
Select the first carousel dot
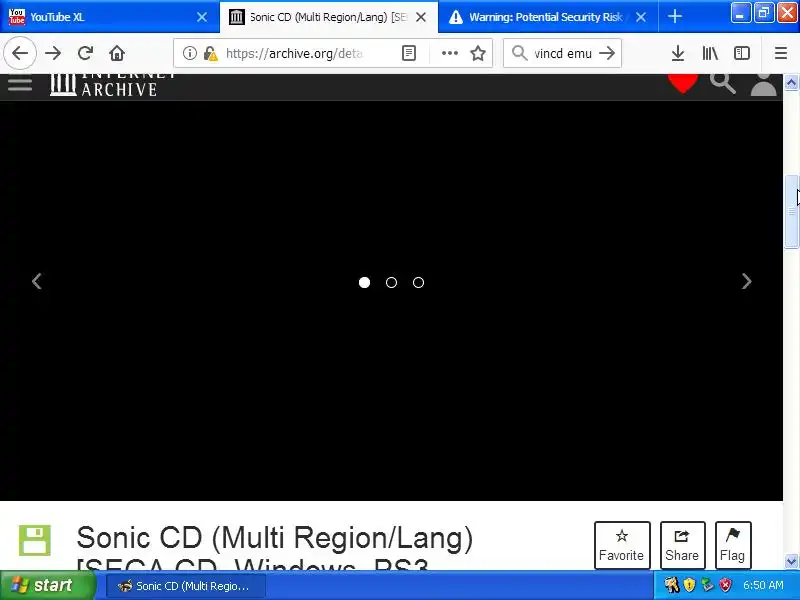(x=364, y=283)
